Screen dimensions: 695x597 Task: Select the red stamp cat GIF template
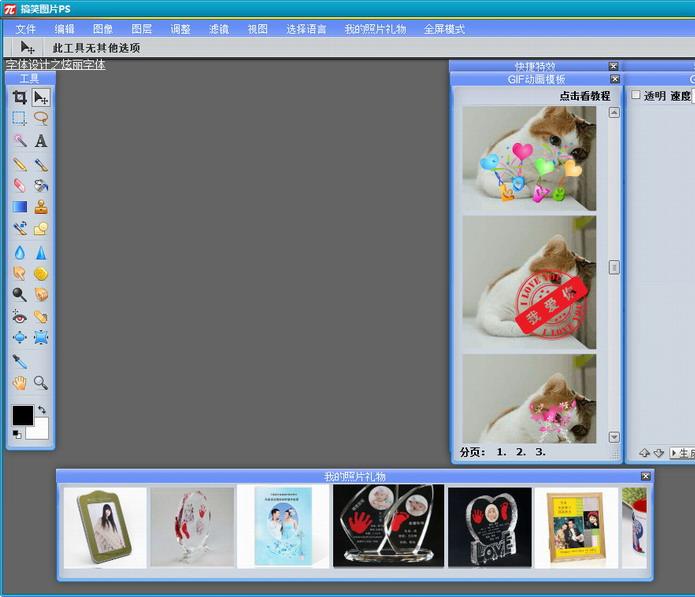click(529, 281)
